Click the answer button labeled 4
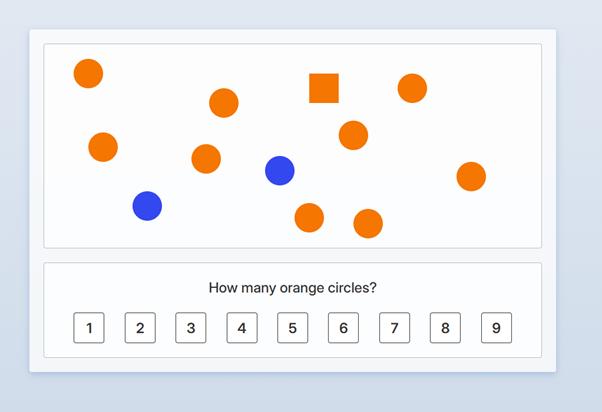This screenshot has width=602, height=412. coord(242,328)
